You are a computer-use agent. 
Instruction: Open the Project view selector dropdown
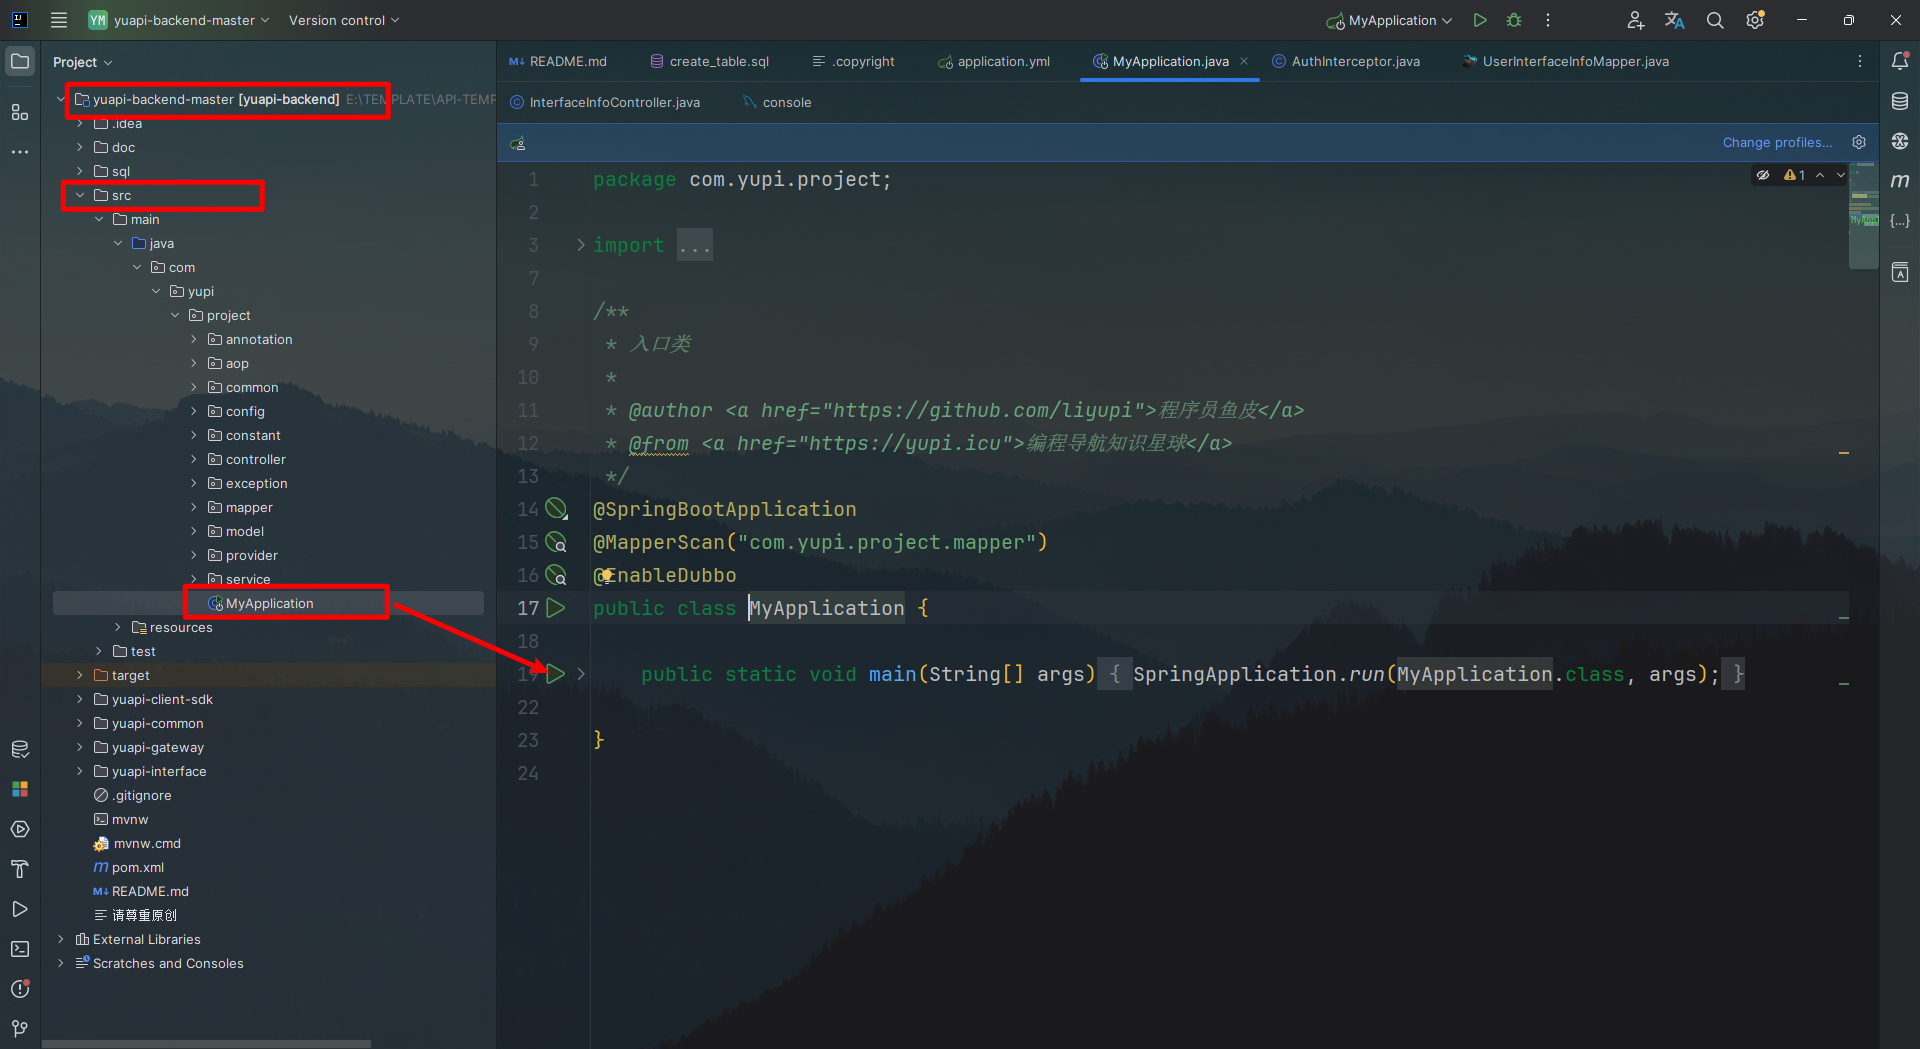pyautogui.click(x=83, y=62)
